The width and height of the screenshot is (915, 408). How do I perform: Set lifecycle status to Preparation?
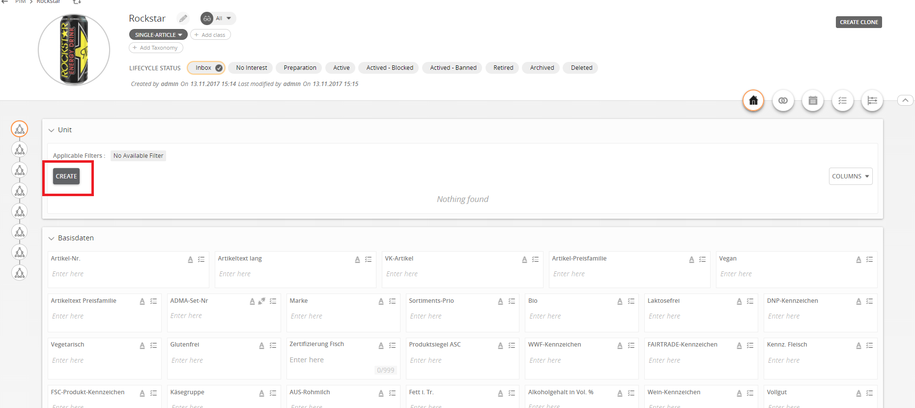coord(300,68)
